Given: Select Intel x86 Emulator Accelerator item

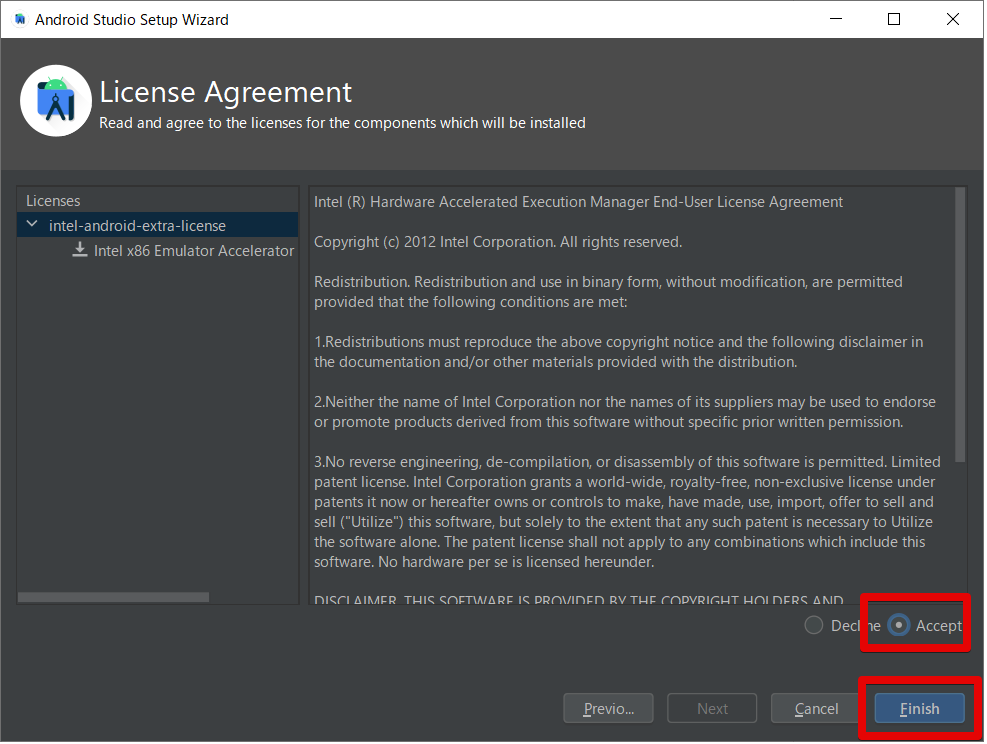Looking at the screenshot, I should click(x=194, y=251).
